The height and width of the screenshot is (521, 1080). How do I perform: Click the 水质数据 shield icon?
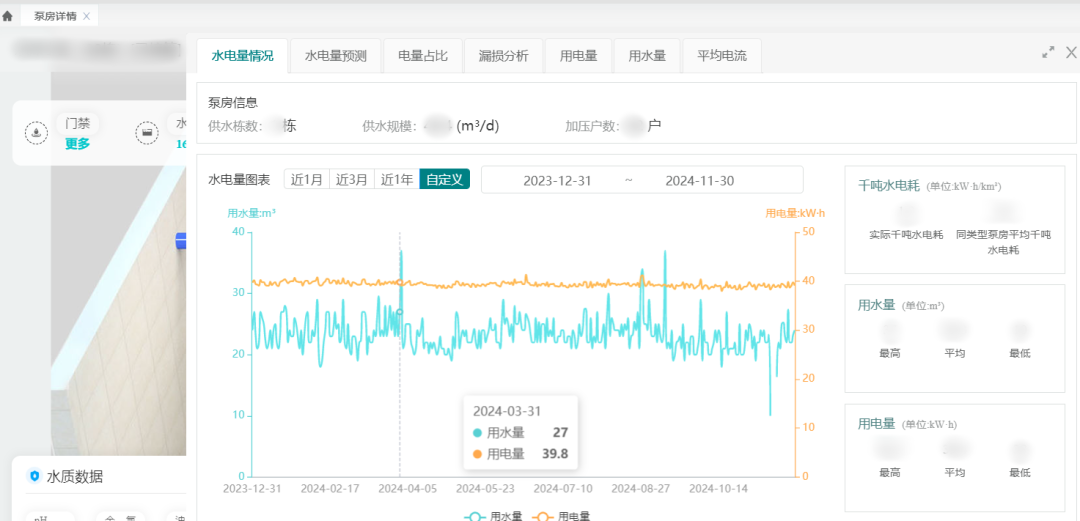click(x=35, y=477)
